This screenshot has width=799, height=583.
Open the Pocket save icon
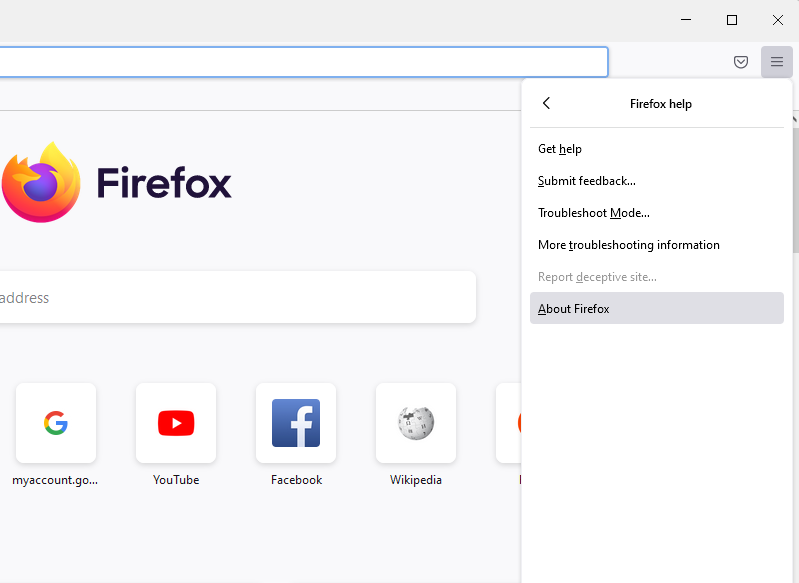[x=740, y=62]
